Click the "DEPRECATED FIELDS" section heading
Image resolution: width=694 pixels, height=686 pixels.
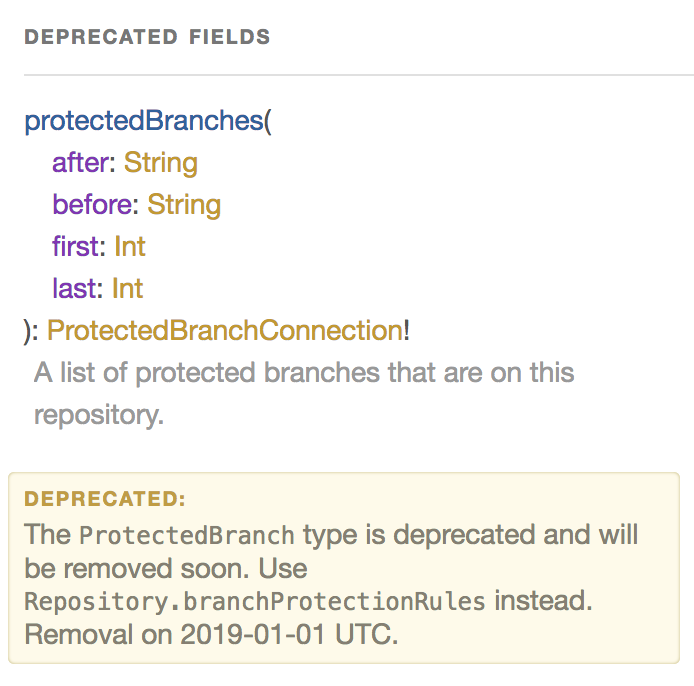(x=147, y=38)
